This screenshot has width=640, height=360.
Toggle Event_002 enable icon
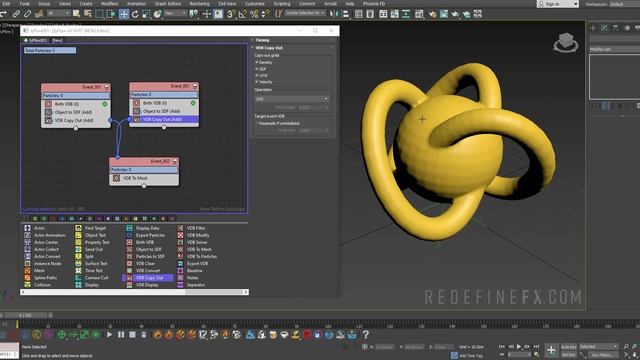[x=175, y=161]
